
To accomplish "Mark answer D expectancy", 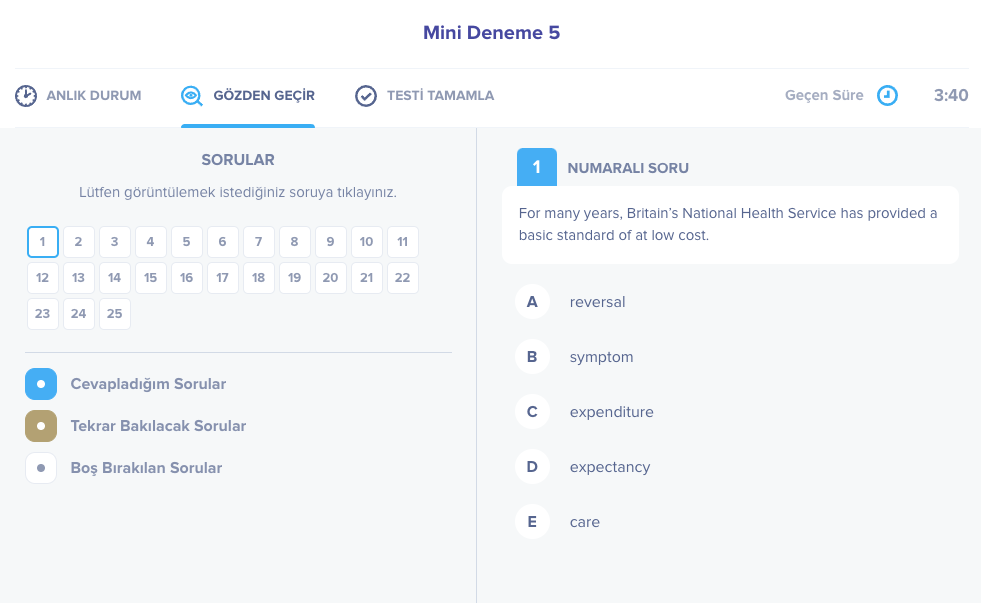I will (x=533, y=467).
